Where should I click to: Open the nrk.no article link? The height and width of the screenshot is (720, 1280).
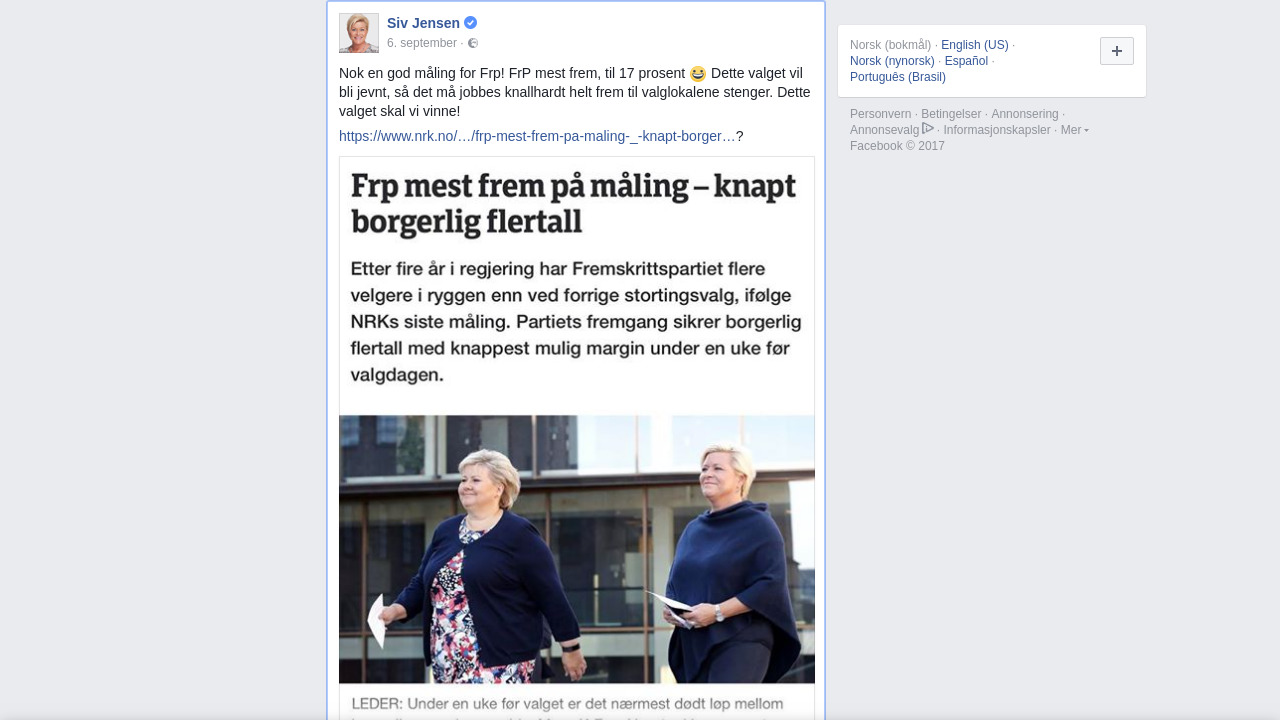click(x=537, y=136)
